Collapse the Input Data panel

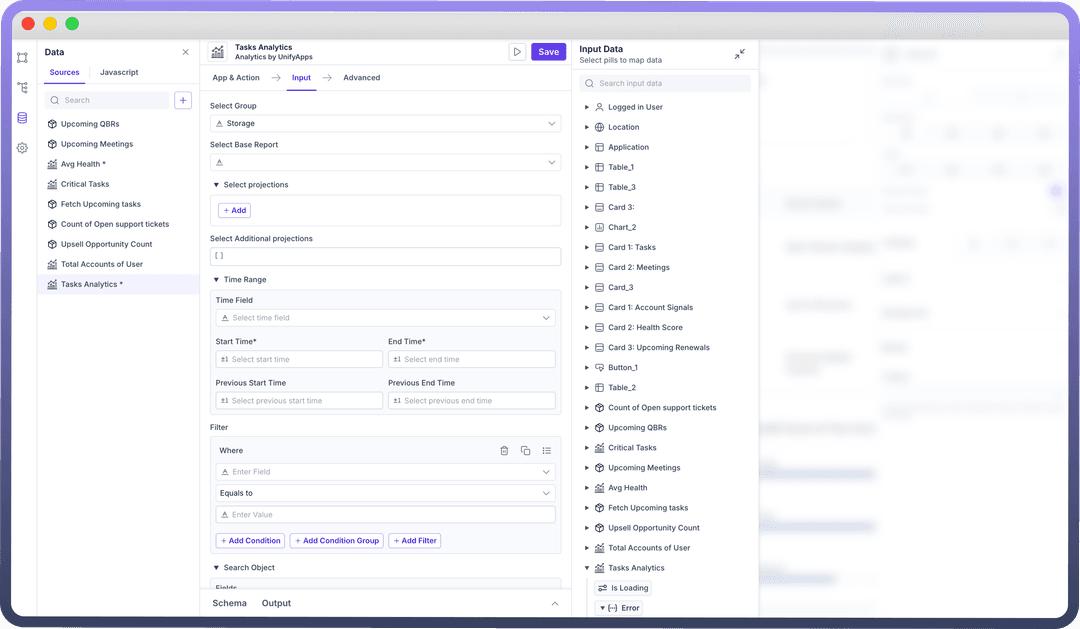[739, 54]
